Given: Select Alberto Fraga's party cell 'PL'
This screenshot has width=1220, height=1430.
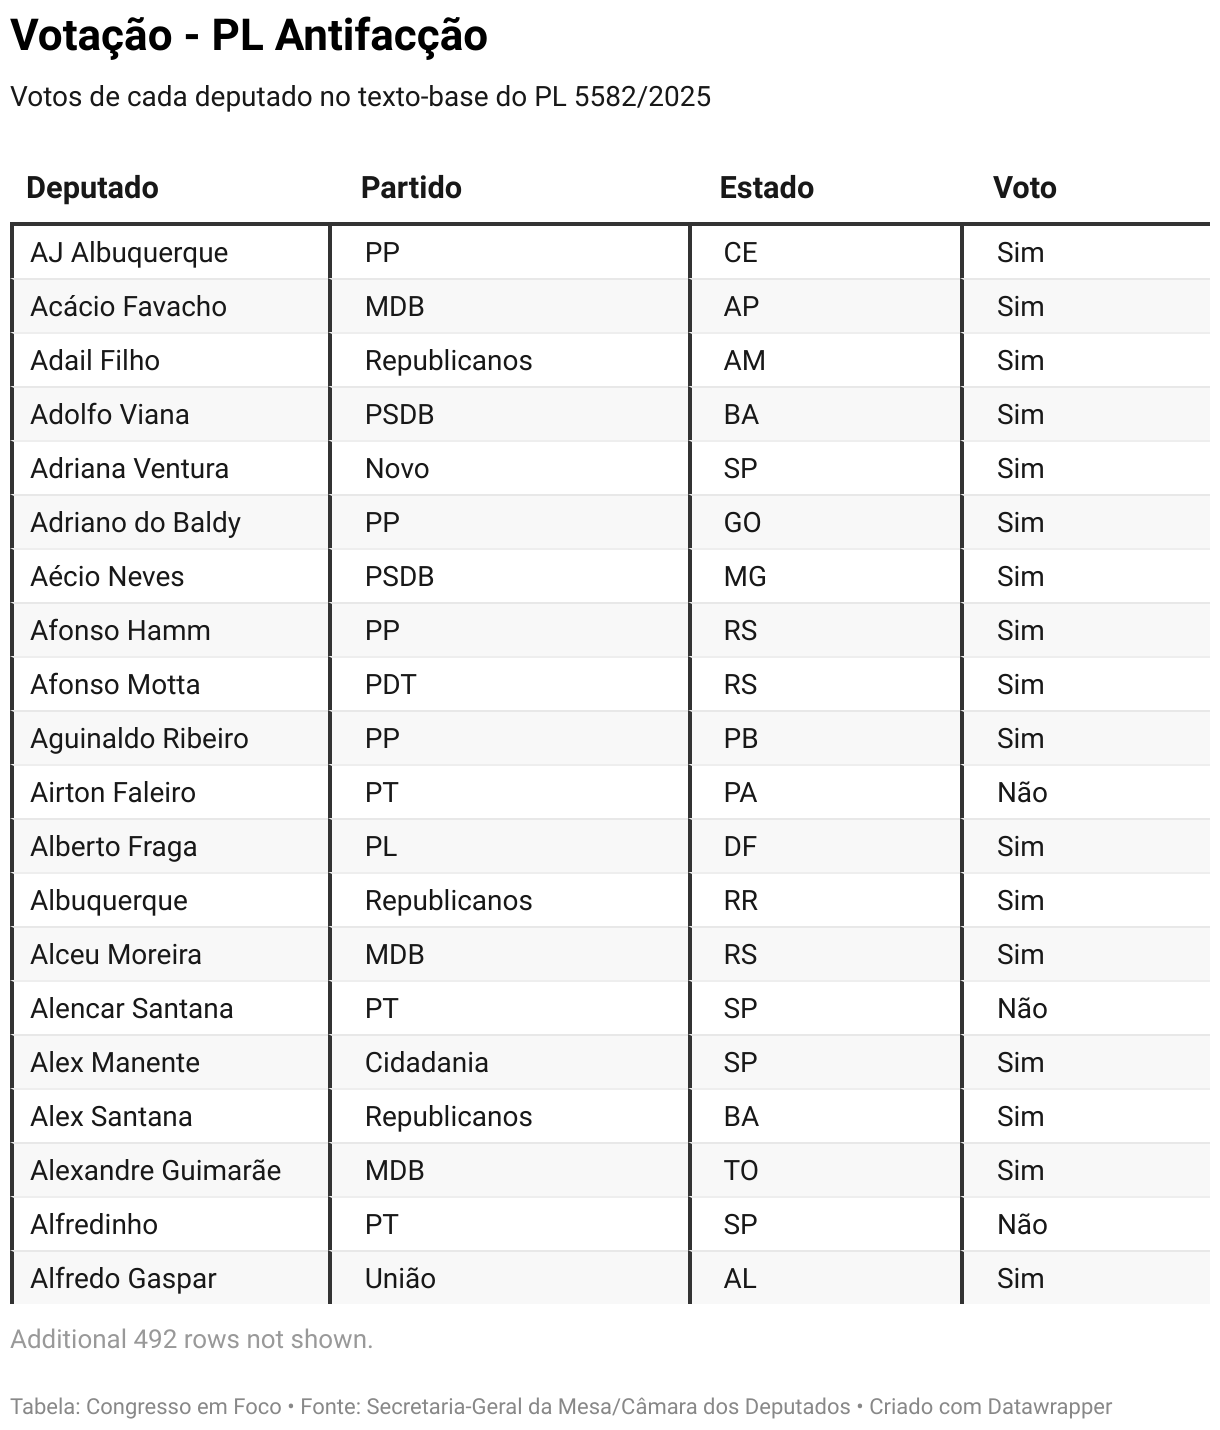Looking at the screenshot, I should (381, 847).
